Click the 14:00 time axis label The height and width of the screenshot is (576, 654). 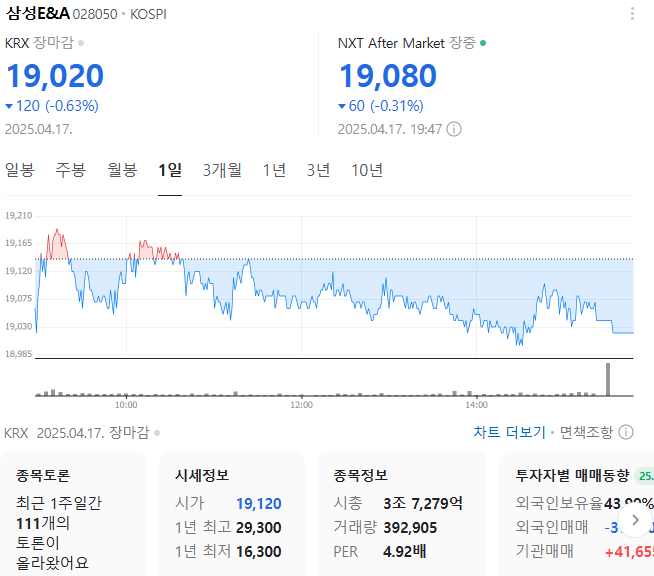point(477,405)
